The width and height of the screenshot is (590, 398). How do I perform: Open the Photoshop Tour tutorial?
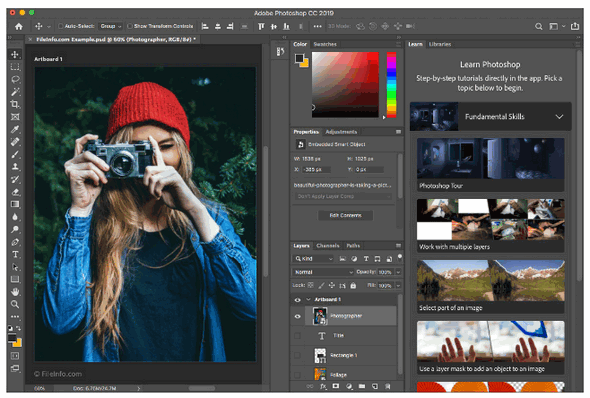point(491,164)
